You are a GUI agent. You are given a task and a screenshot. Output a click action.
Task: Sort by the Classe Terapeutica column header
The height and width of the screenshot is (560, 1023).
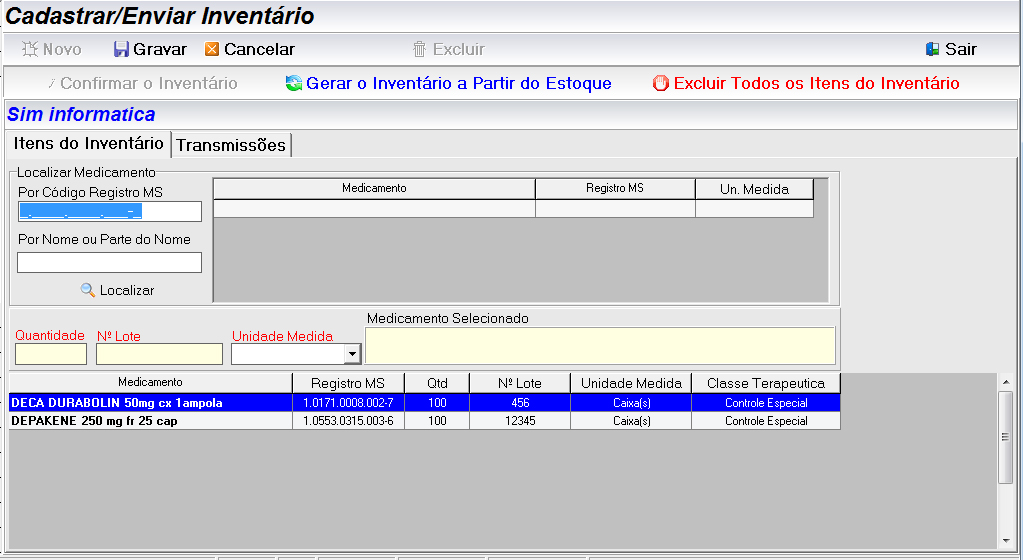(765, 383)
